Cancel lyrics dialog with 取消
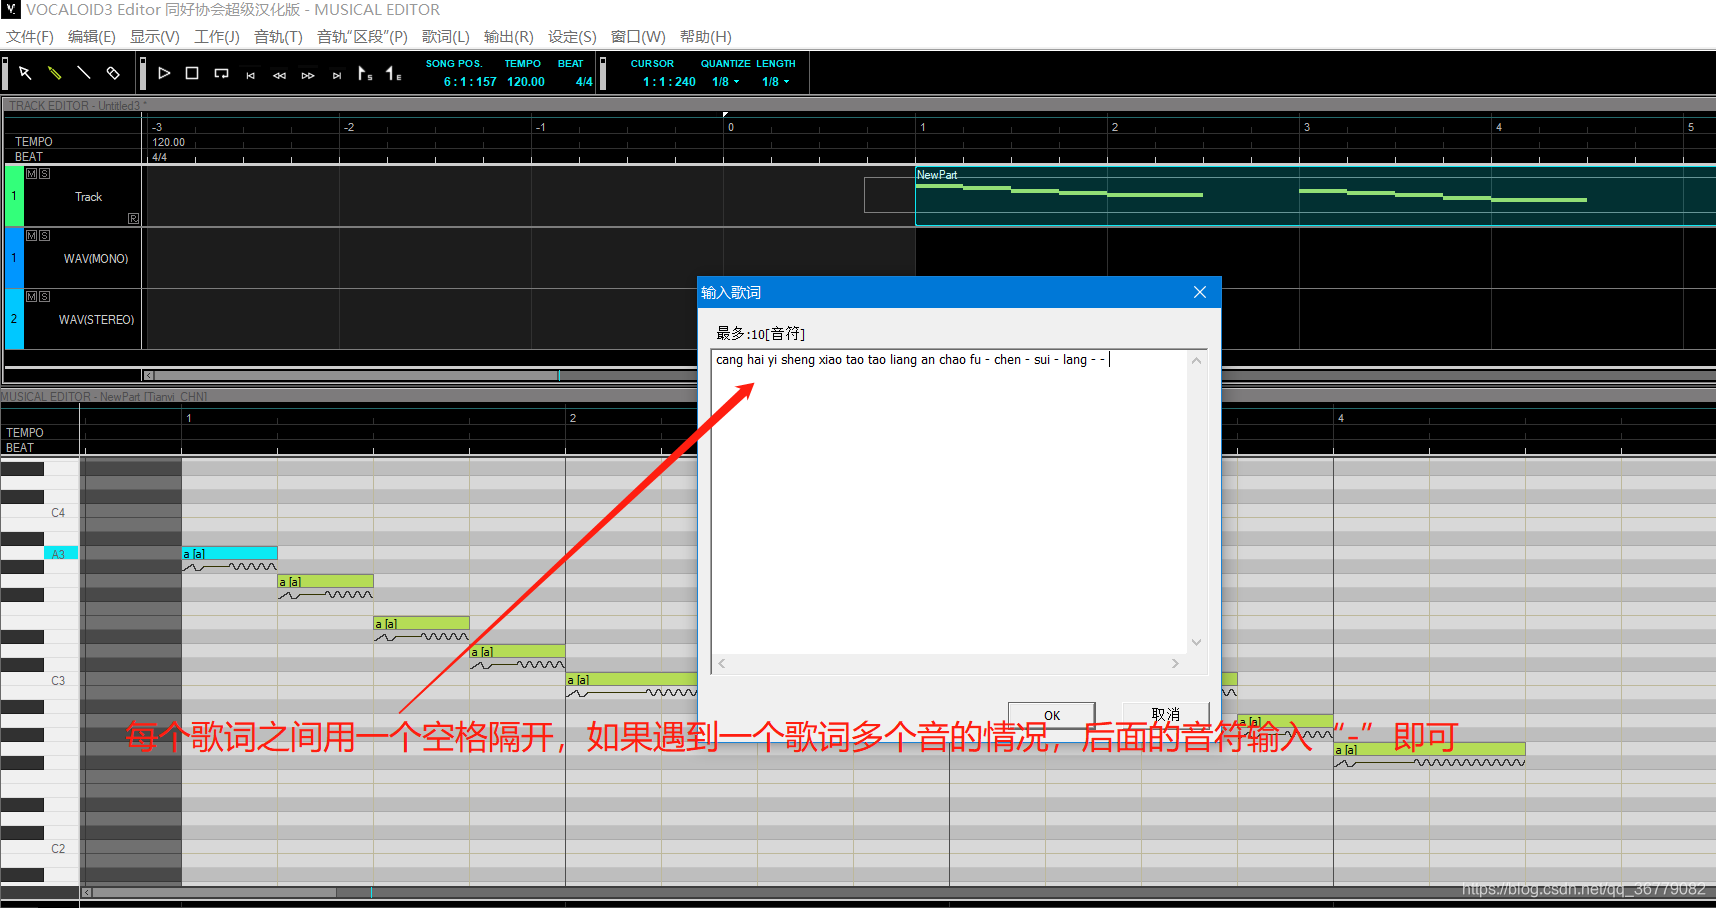Screen dimensions: 1716x908 pos(1165,715)
